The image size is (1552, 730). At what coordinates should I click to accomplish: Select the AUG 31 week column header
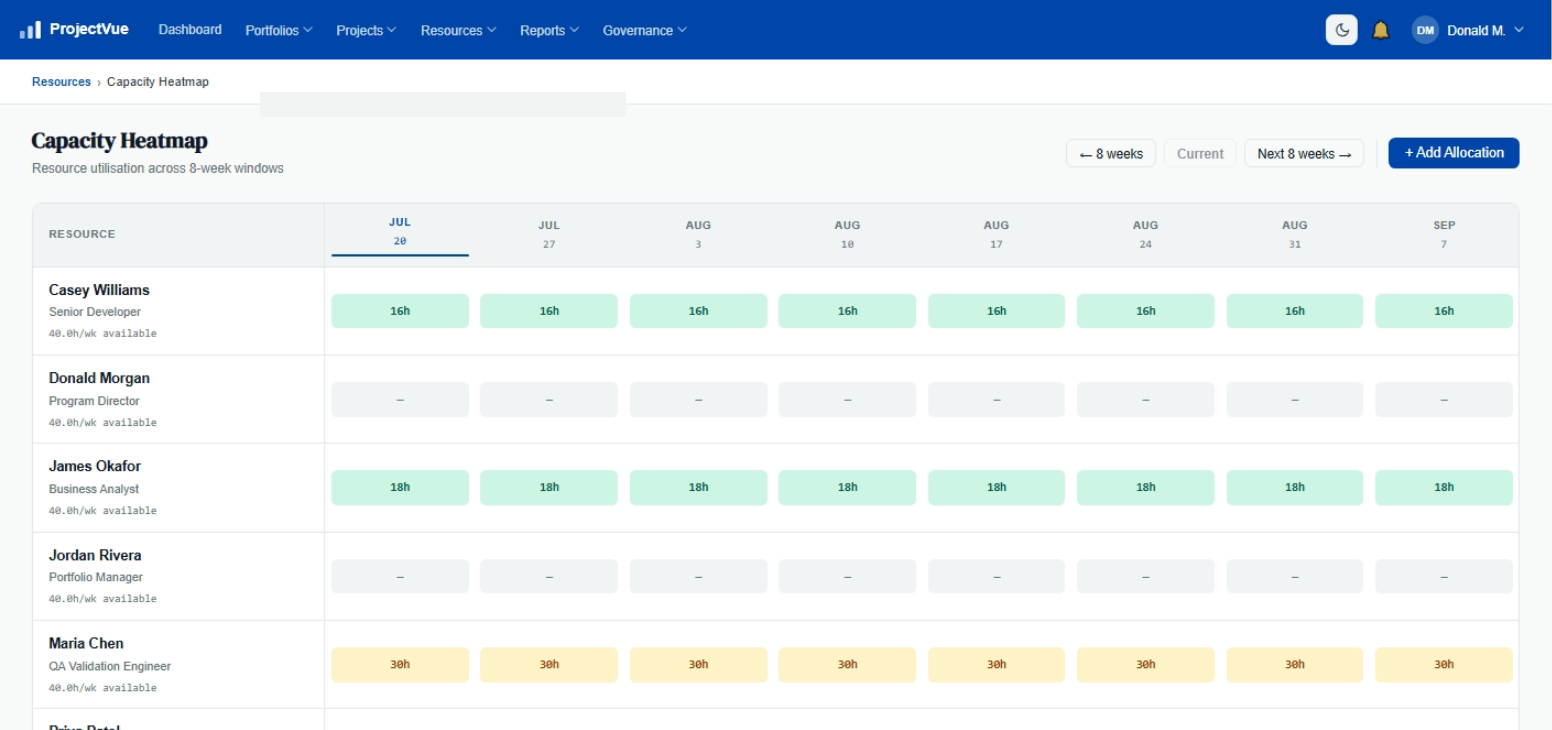coord(1295,234)
